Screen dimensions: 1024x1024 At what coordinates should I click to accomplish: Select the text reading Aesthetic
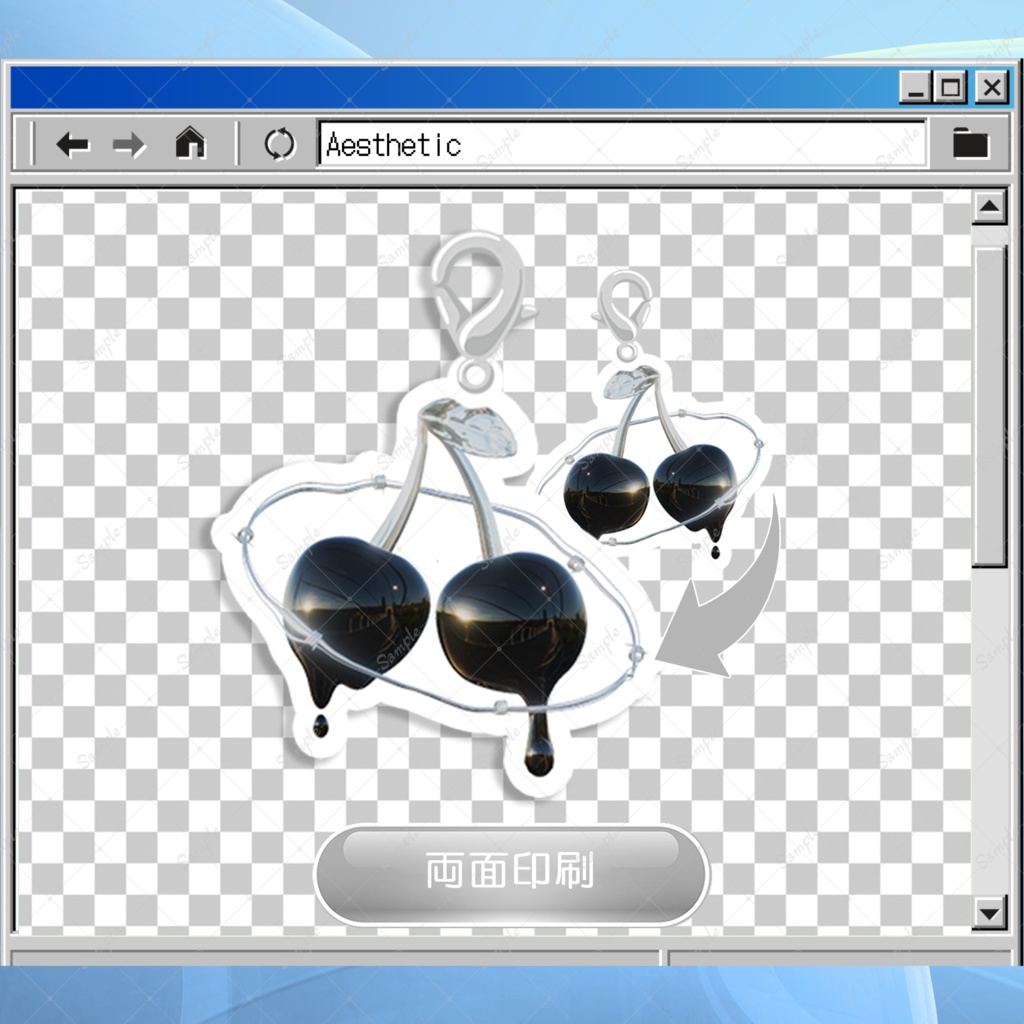[390, 145]
